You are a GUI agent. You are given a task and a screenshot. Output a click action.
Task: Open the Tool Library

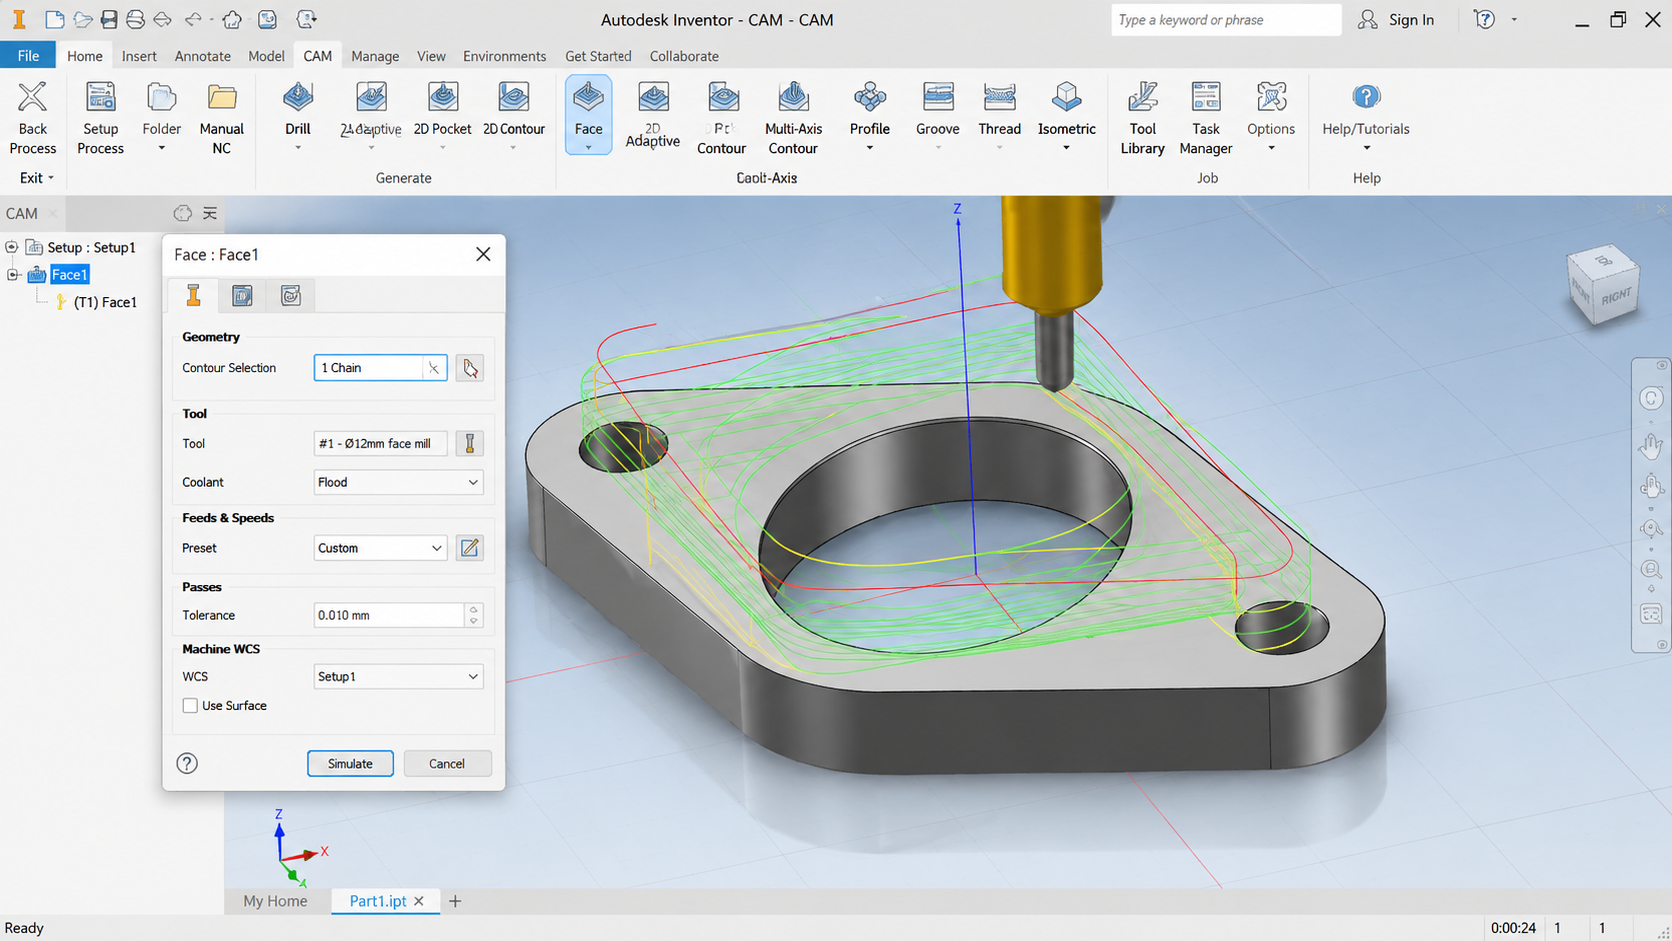pos(1142,117)
